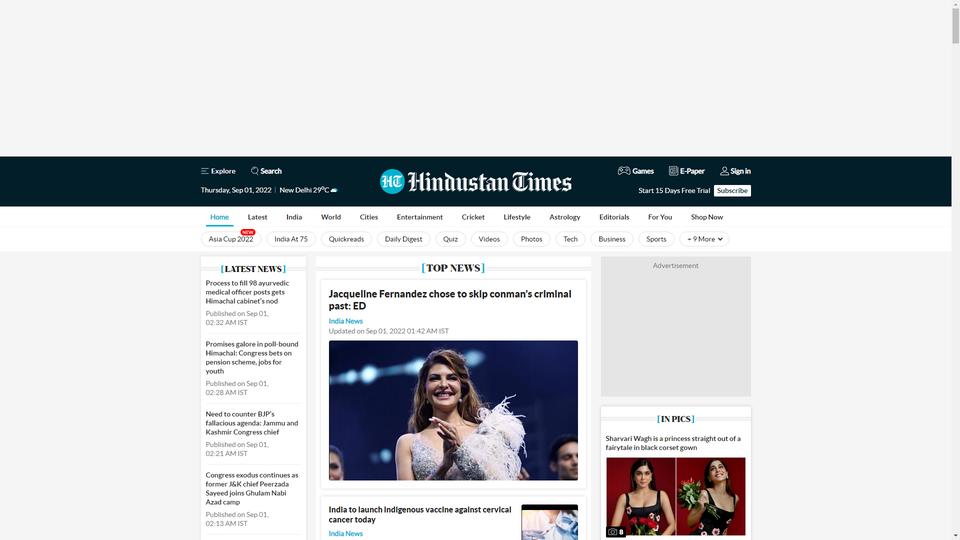Open the Astrology section

click(564, 217)
